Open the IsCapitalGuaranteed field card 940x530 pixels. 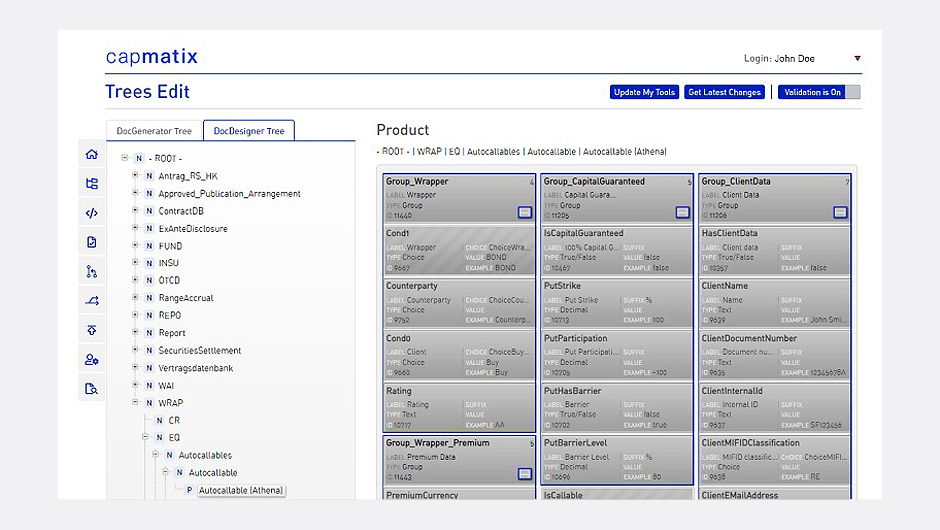[617, 250]
